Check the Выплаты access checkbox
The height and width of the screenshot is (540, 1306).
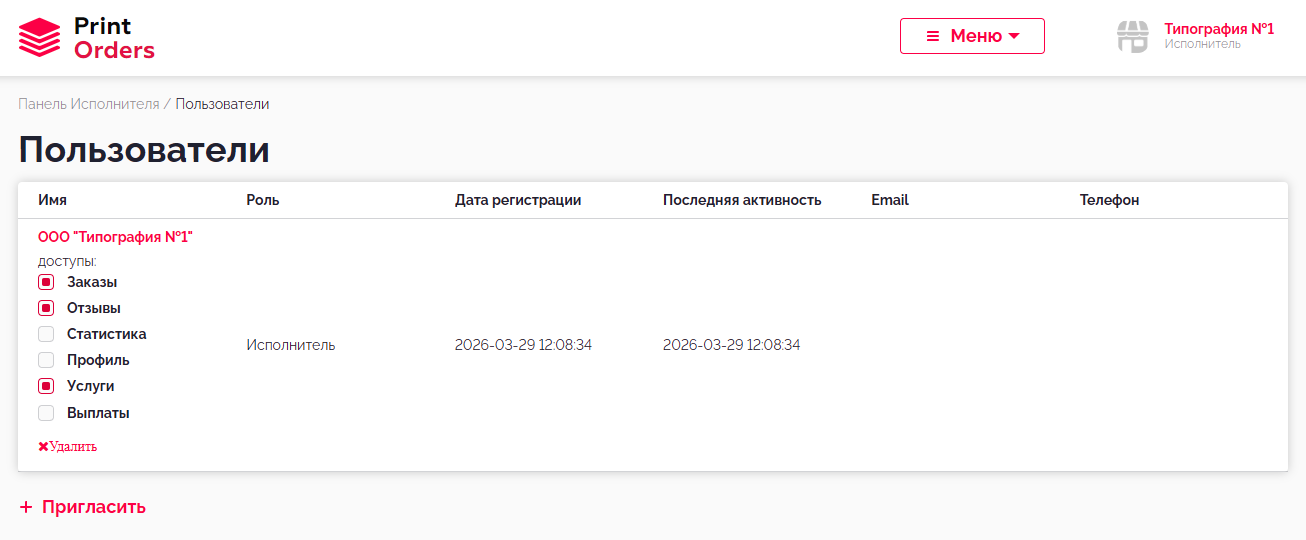coord(46,413)
